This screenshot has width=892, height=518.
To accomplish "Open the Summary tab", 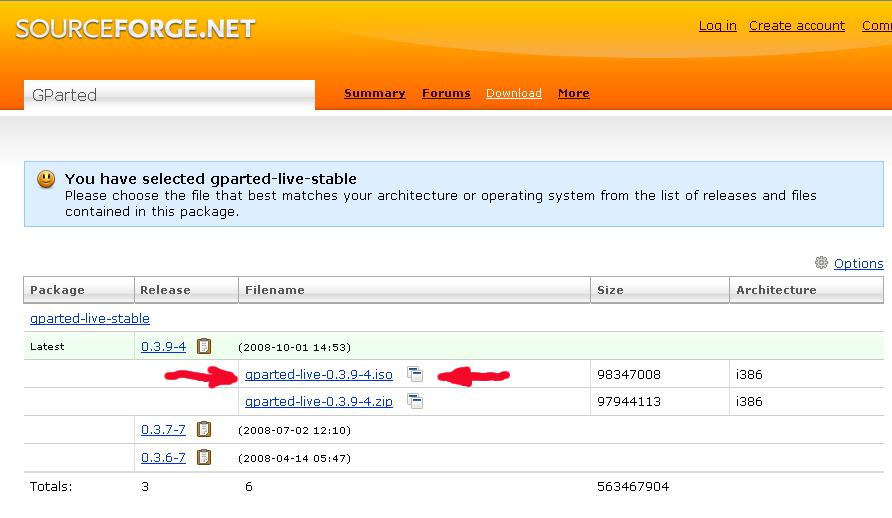I will click(374, 93).
